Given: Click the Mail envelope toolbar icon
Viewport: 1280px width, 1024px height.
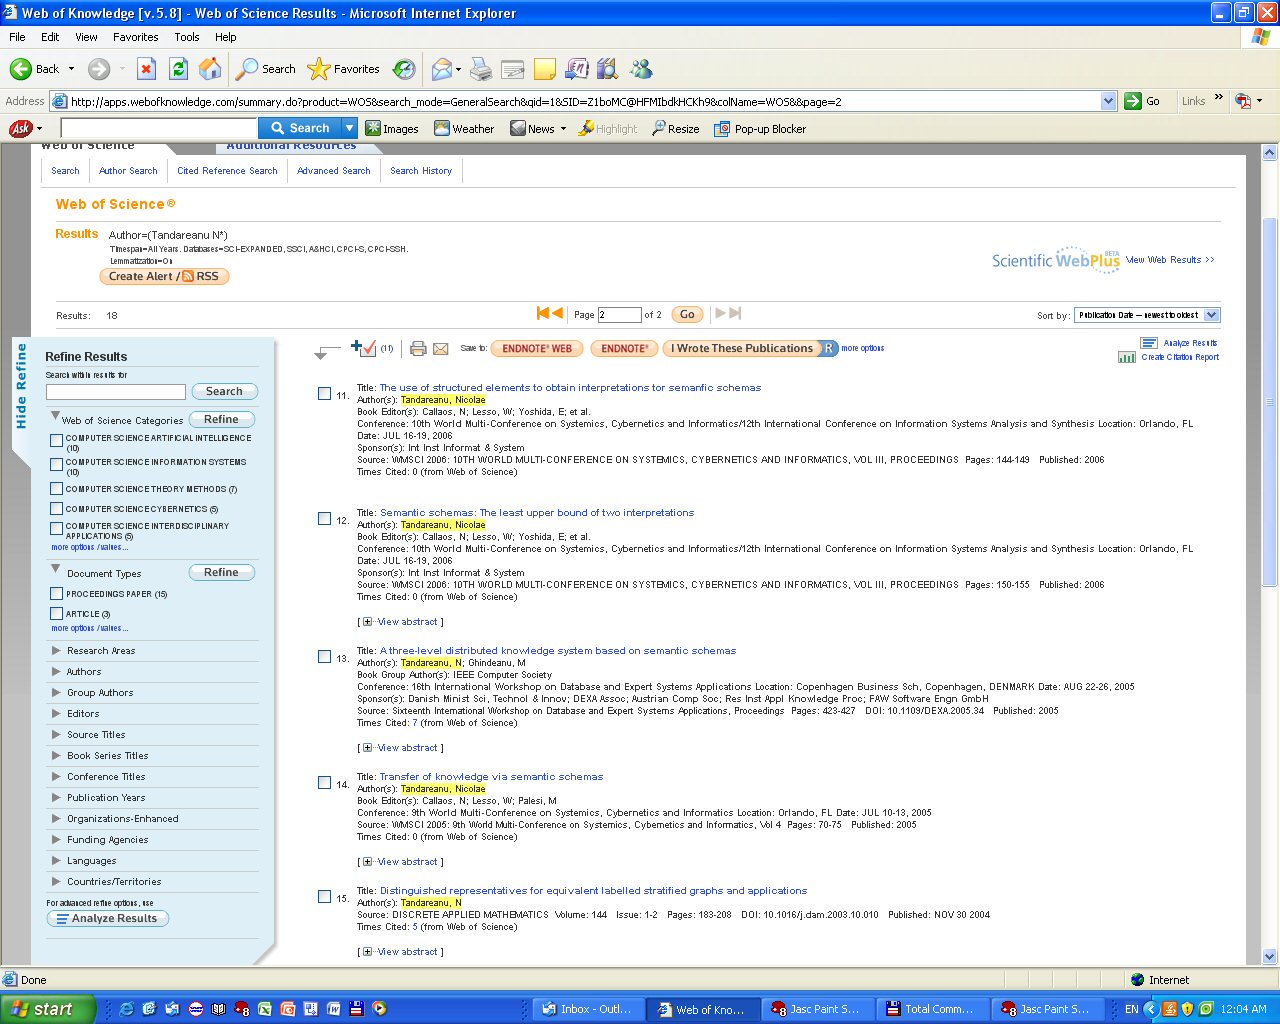Looking at the screenshot, I should 441,69.
